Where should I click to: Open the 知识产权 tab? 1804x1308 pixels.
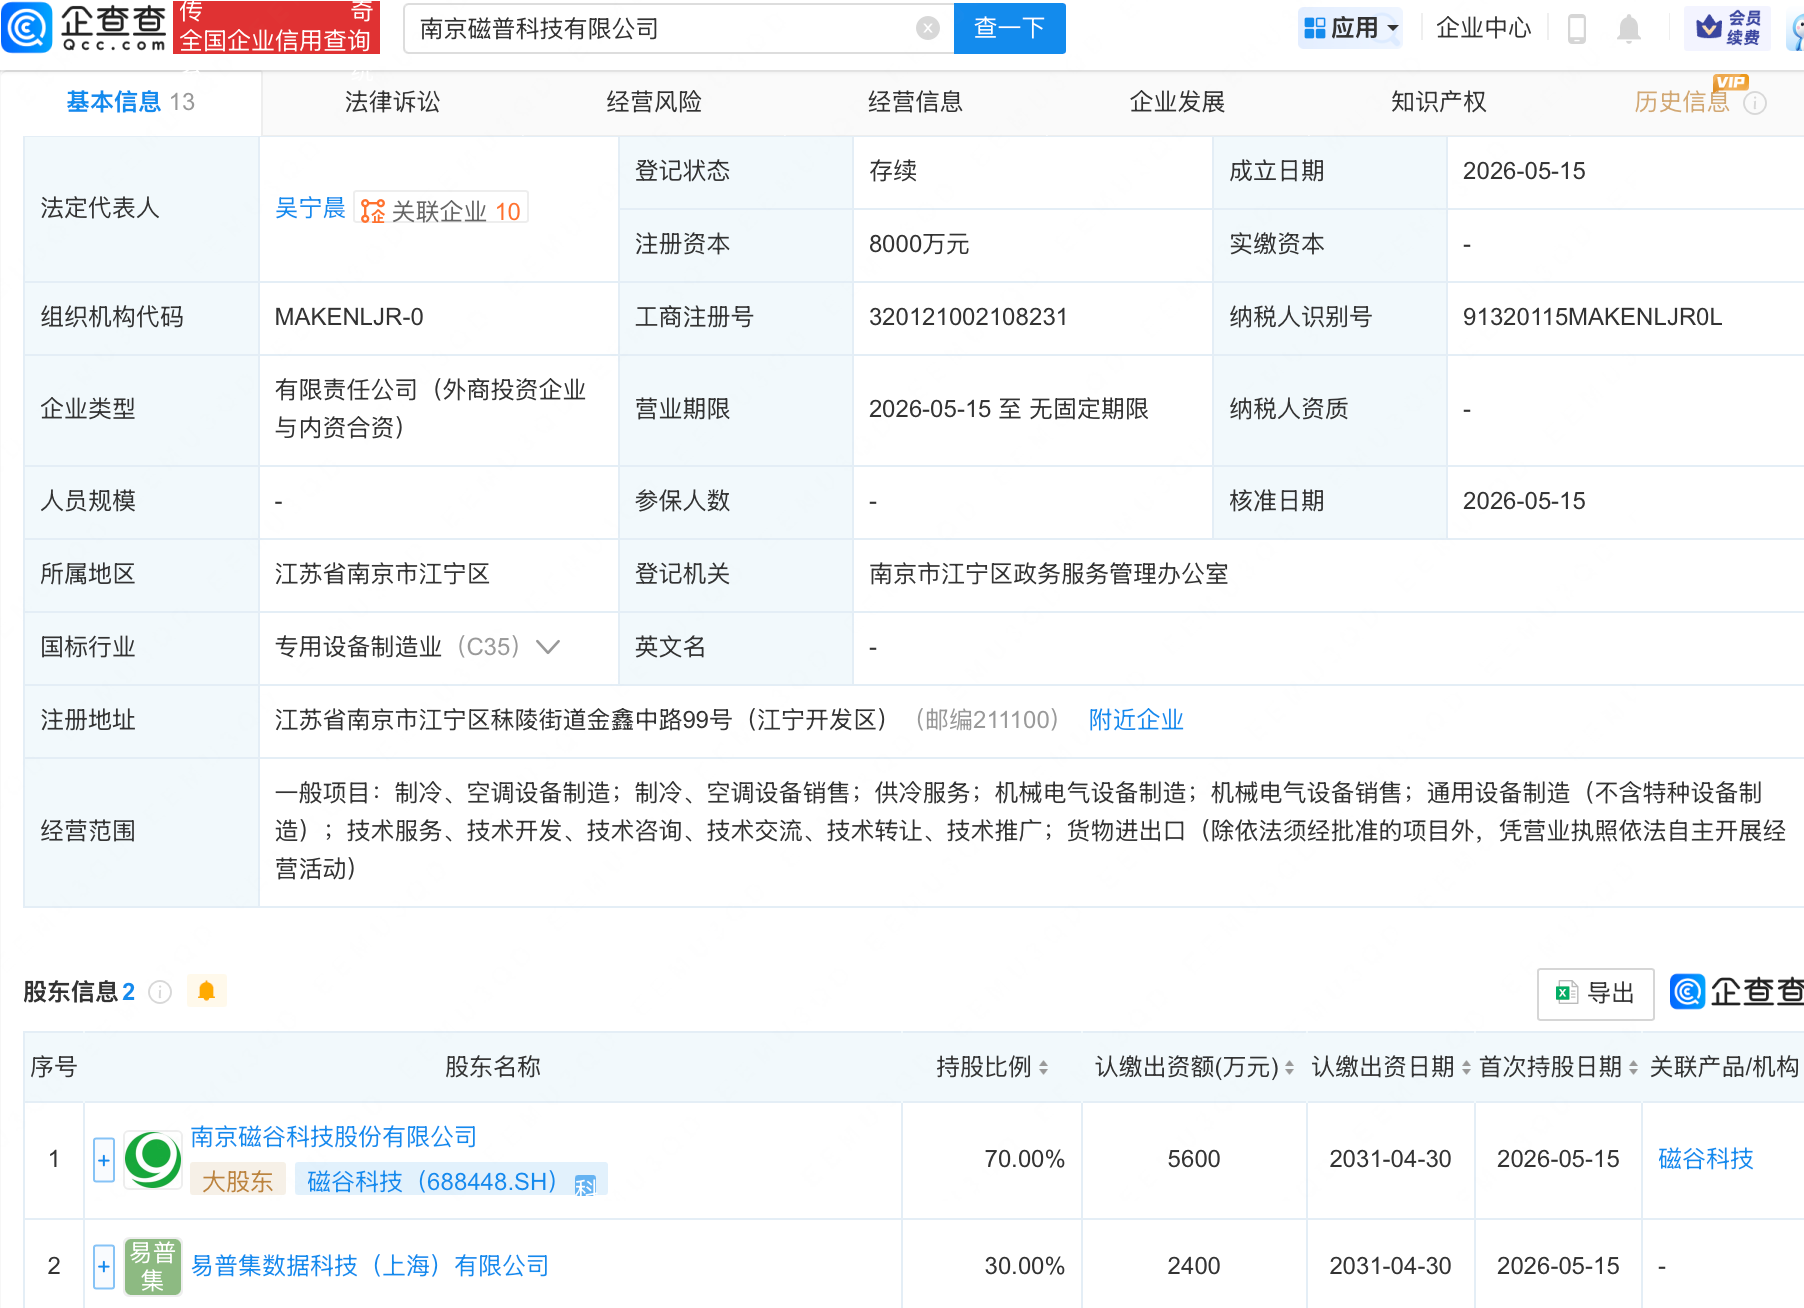tap(1438, 102)
